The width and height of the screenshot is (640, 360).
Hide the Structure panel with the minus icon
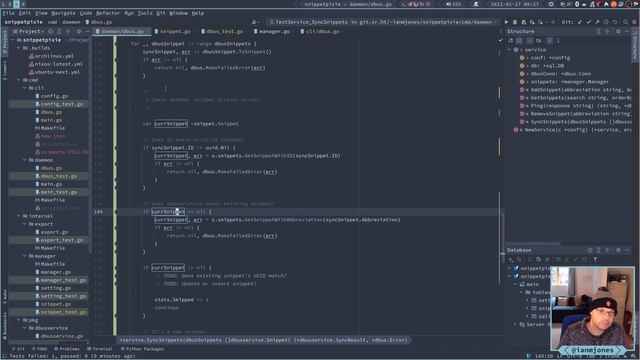627,31
